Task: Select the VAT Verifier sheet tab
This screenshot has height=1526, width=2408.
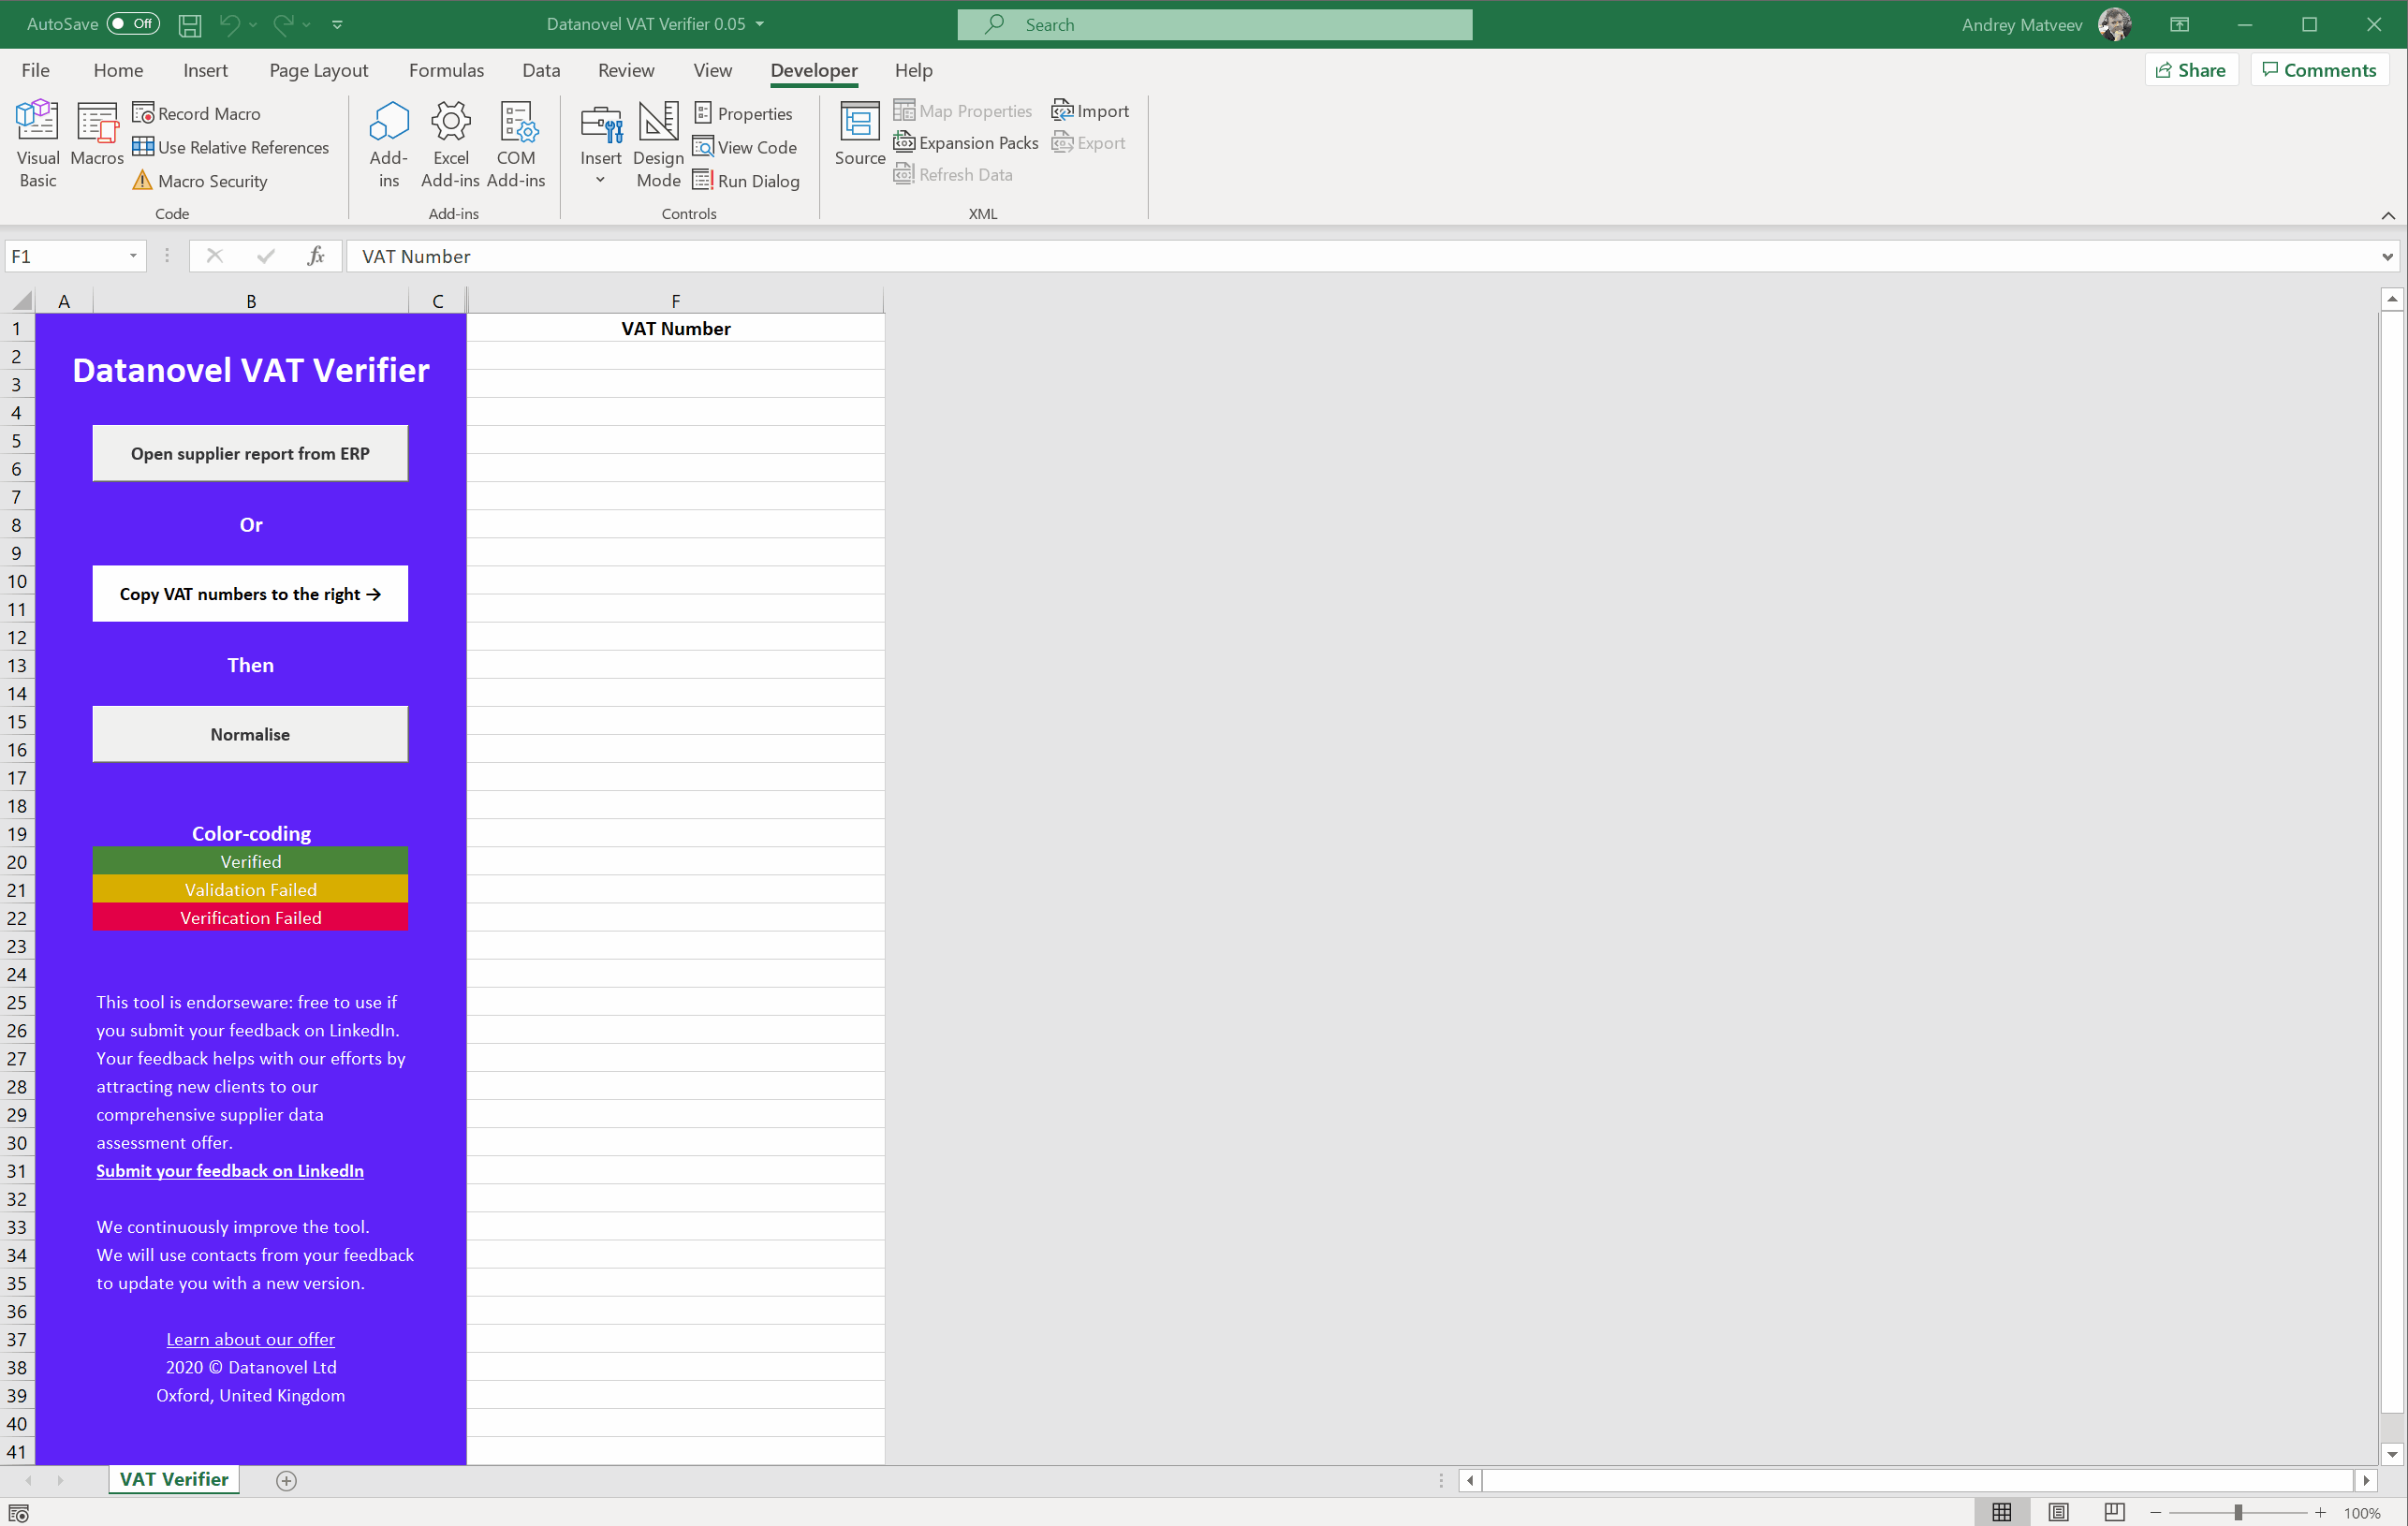Action: tap(174, 1479)
